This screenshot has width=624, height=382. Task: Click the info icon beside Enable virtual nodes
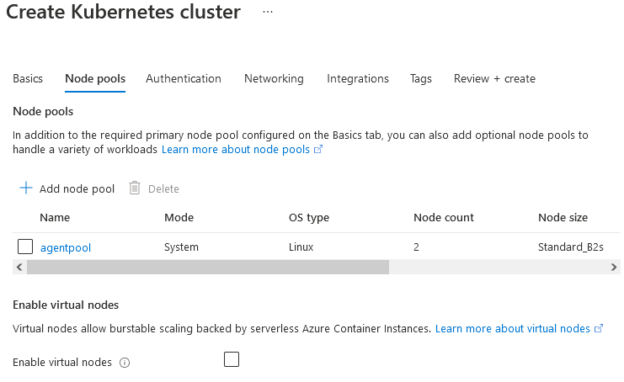[125, 363]
